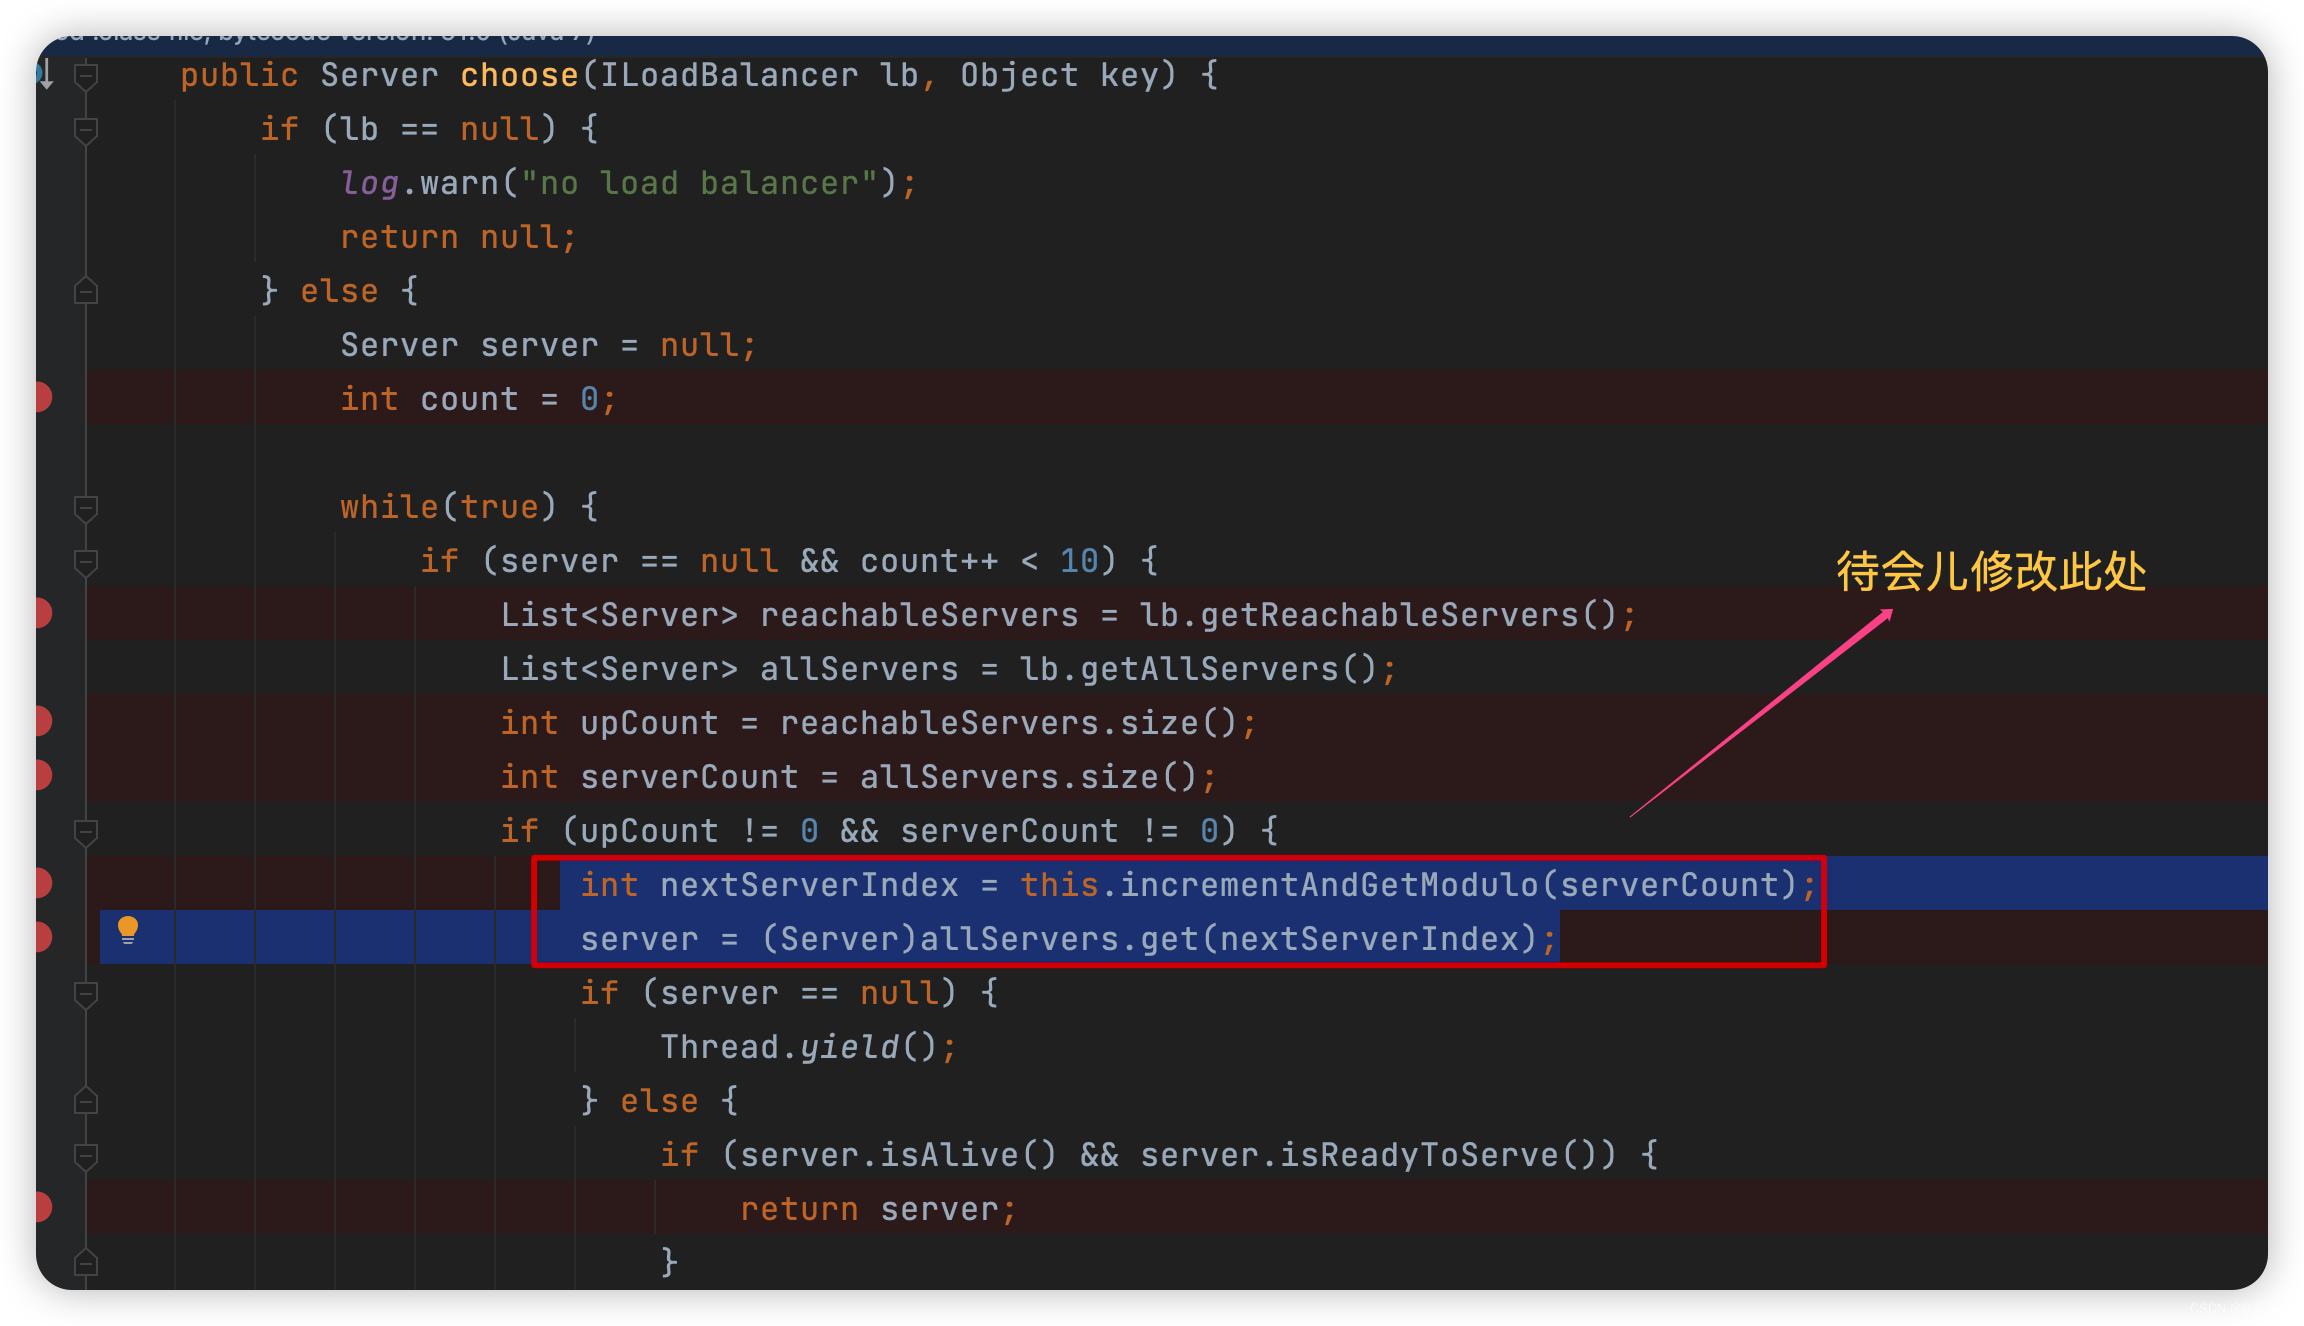Image resolution: width=2304 pixels, height=1326 pixels.
Task: Click 'isReadyToServe' method call
Action: tap(1419, 1155)
